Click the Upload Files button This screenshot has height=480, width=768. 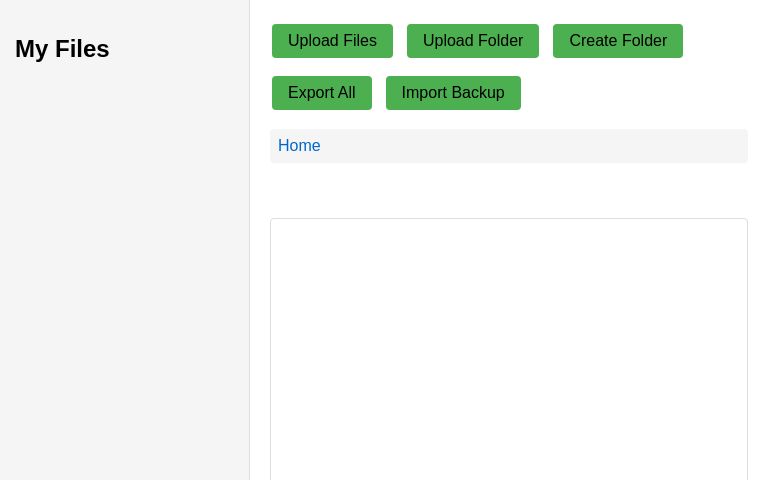(x=332, y=41)
